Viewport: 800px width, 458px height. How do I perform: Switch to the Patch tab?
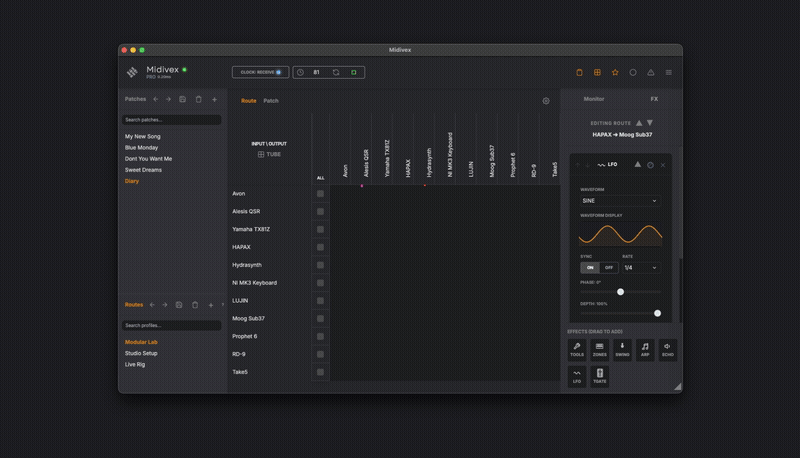[271, 101]
